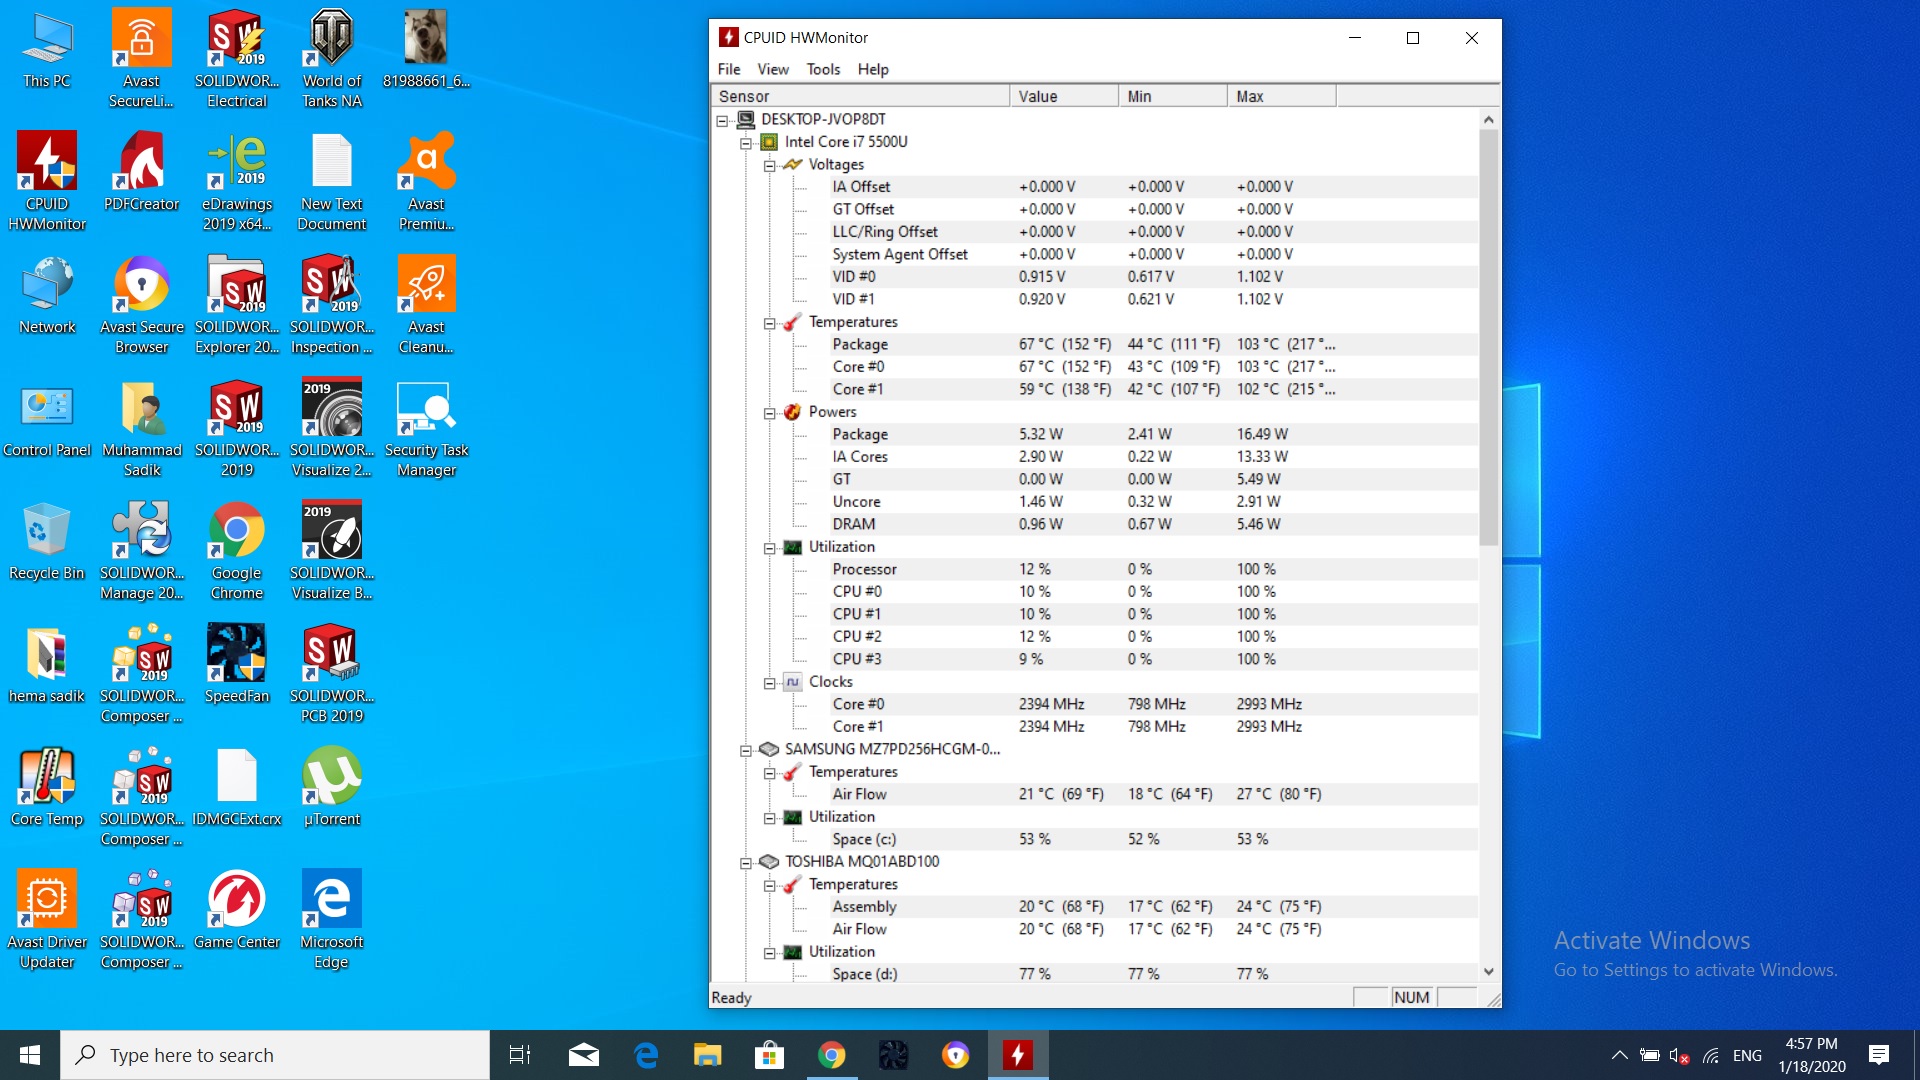The image size is (1920, 1080).
Task: Launch World of Tanks NA shortcut
Action: coord(332,58)
